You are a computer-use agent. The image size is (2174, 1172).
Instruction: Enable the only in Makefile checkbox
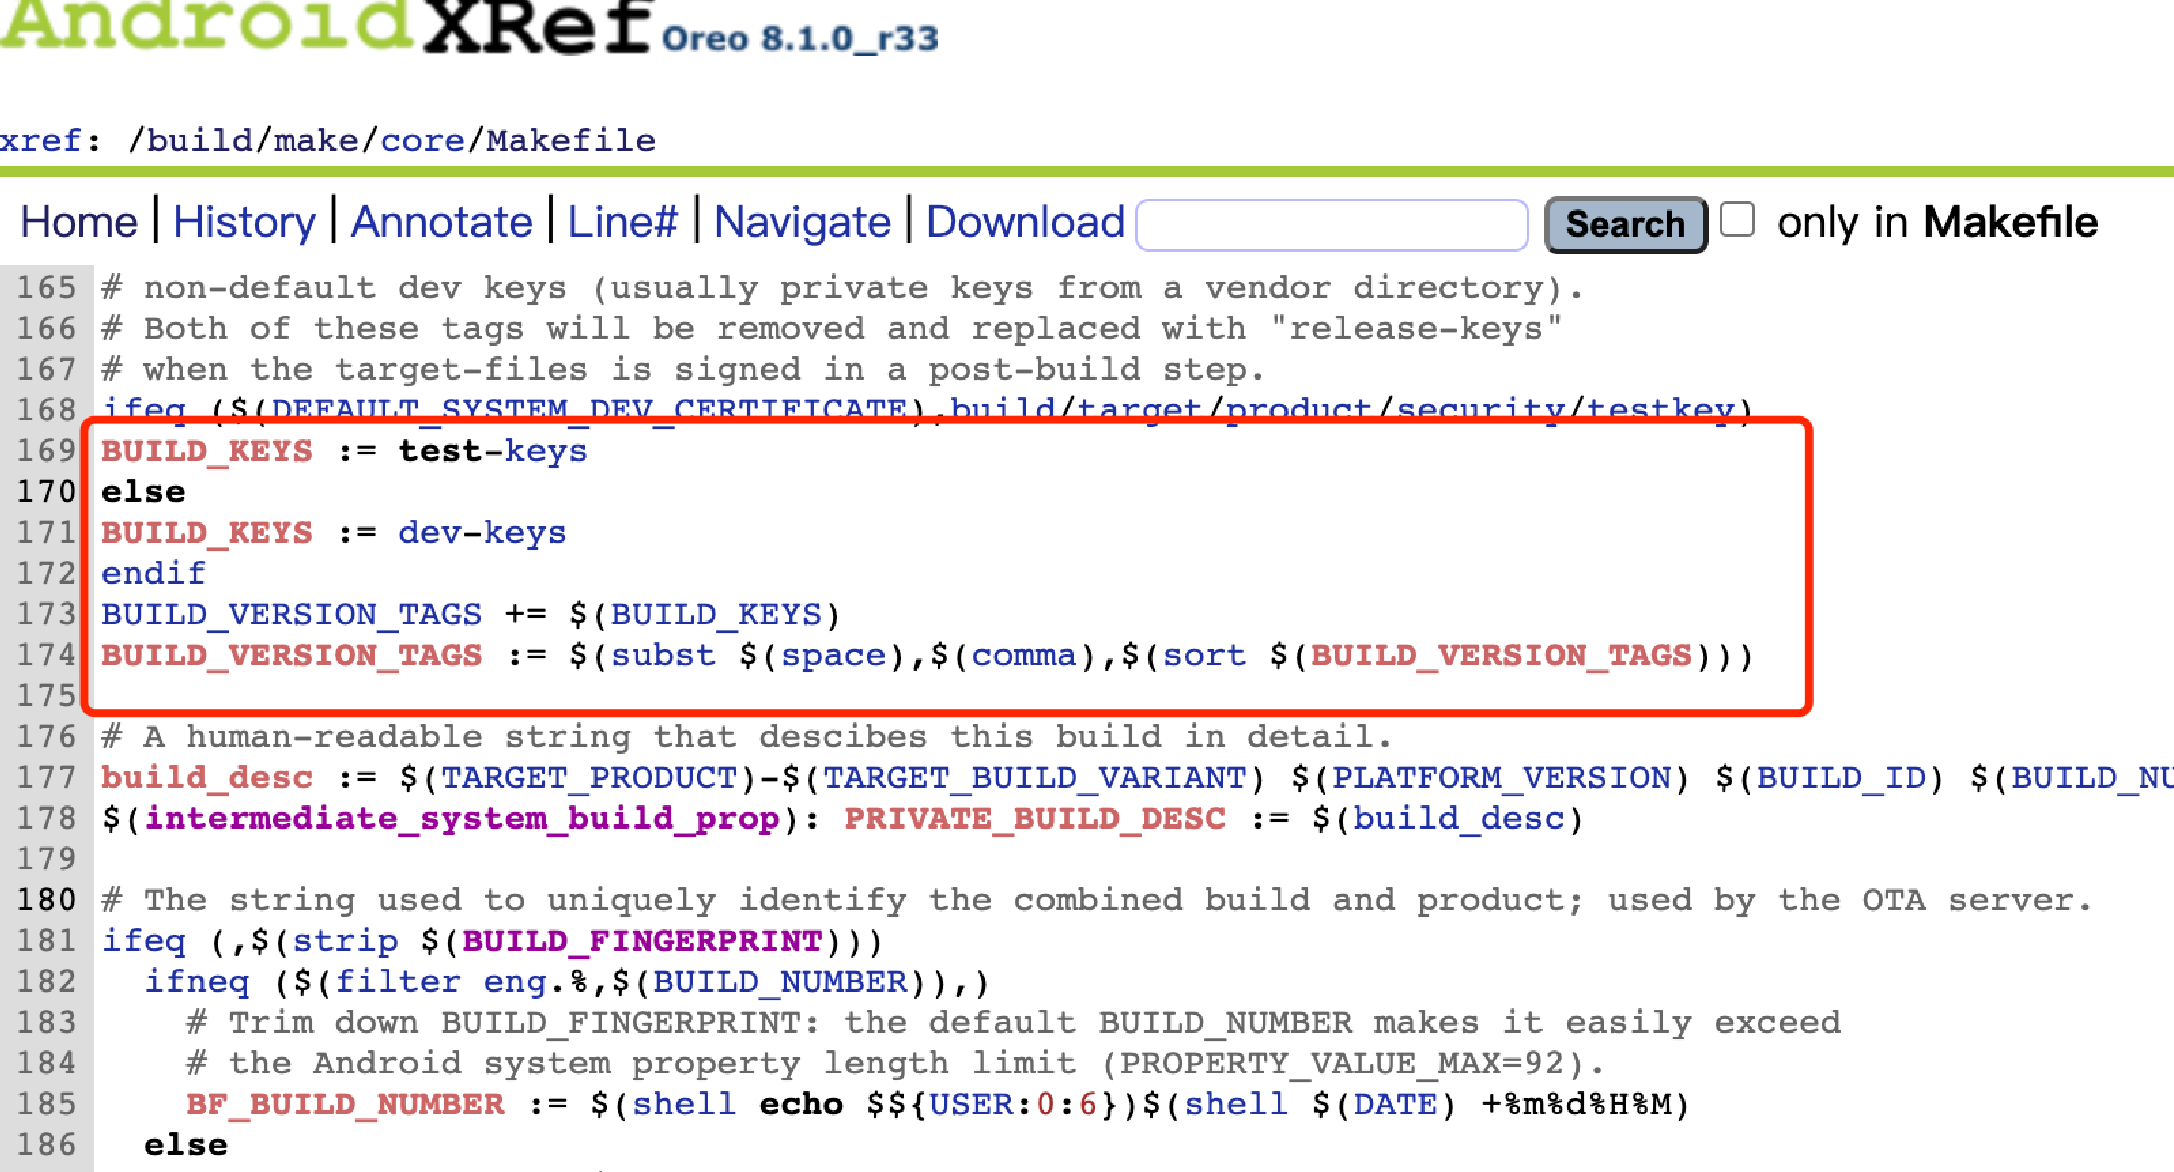click(x=1737, y=219)
